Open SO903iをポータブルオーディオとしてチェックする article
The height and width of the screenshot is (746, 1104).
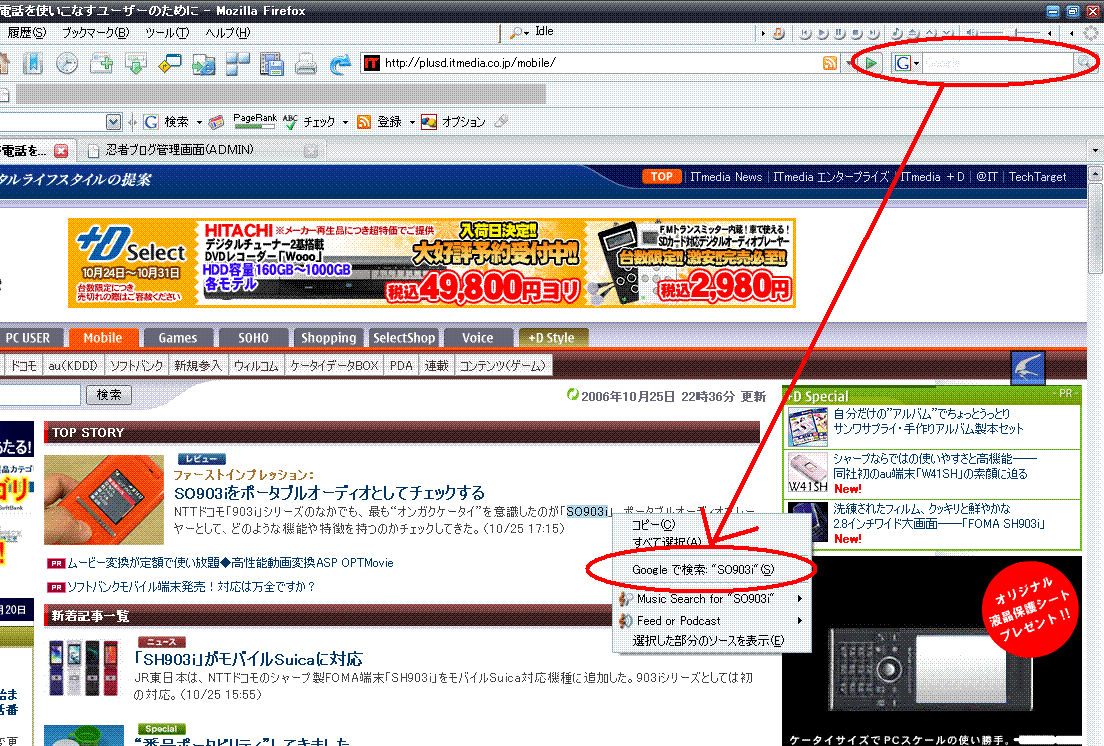(330, 493)
